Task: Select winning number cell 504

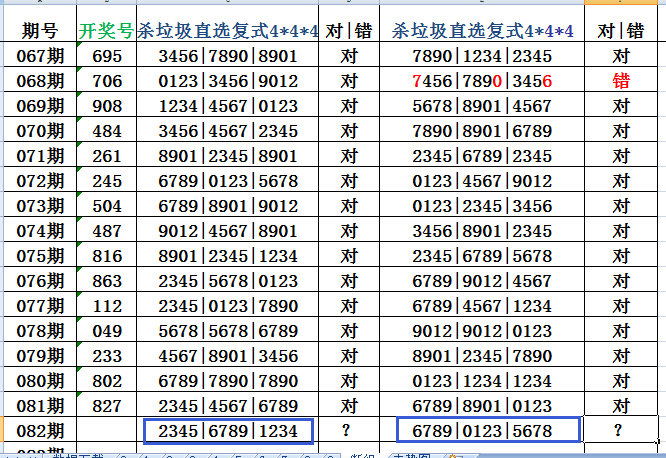Action: point(107,206)
